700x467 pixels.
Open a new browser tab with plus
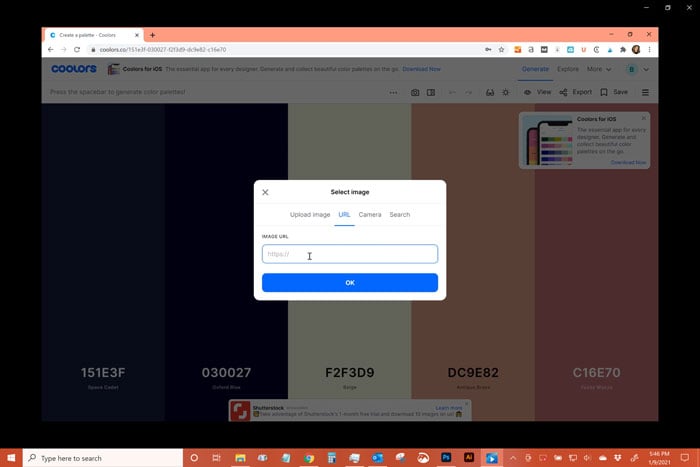click(x=152, y=35)
